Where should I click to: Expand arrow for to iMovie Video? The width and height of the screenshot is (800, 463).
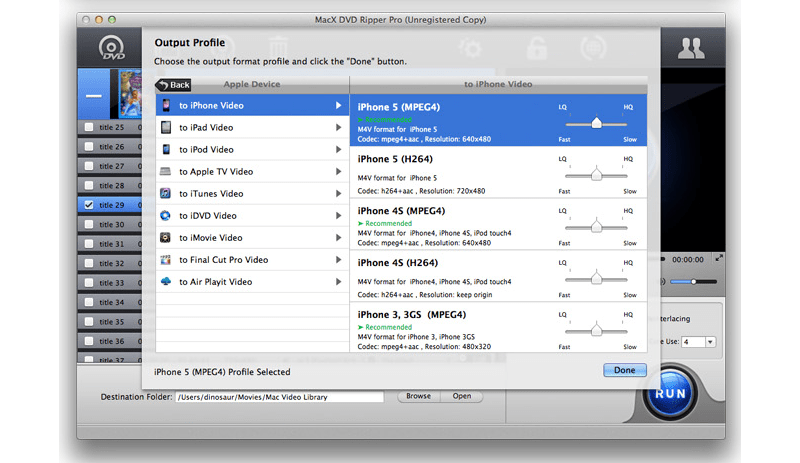tap(338, 237)
